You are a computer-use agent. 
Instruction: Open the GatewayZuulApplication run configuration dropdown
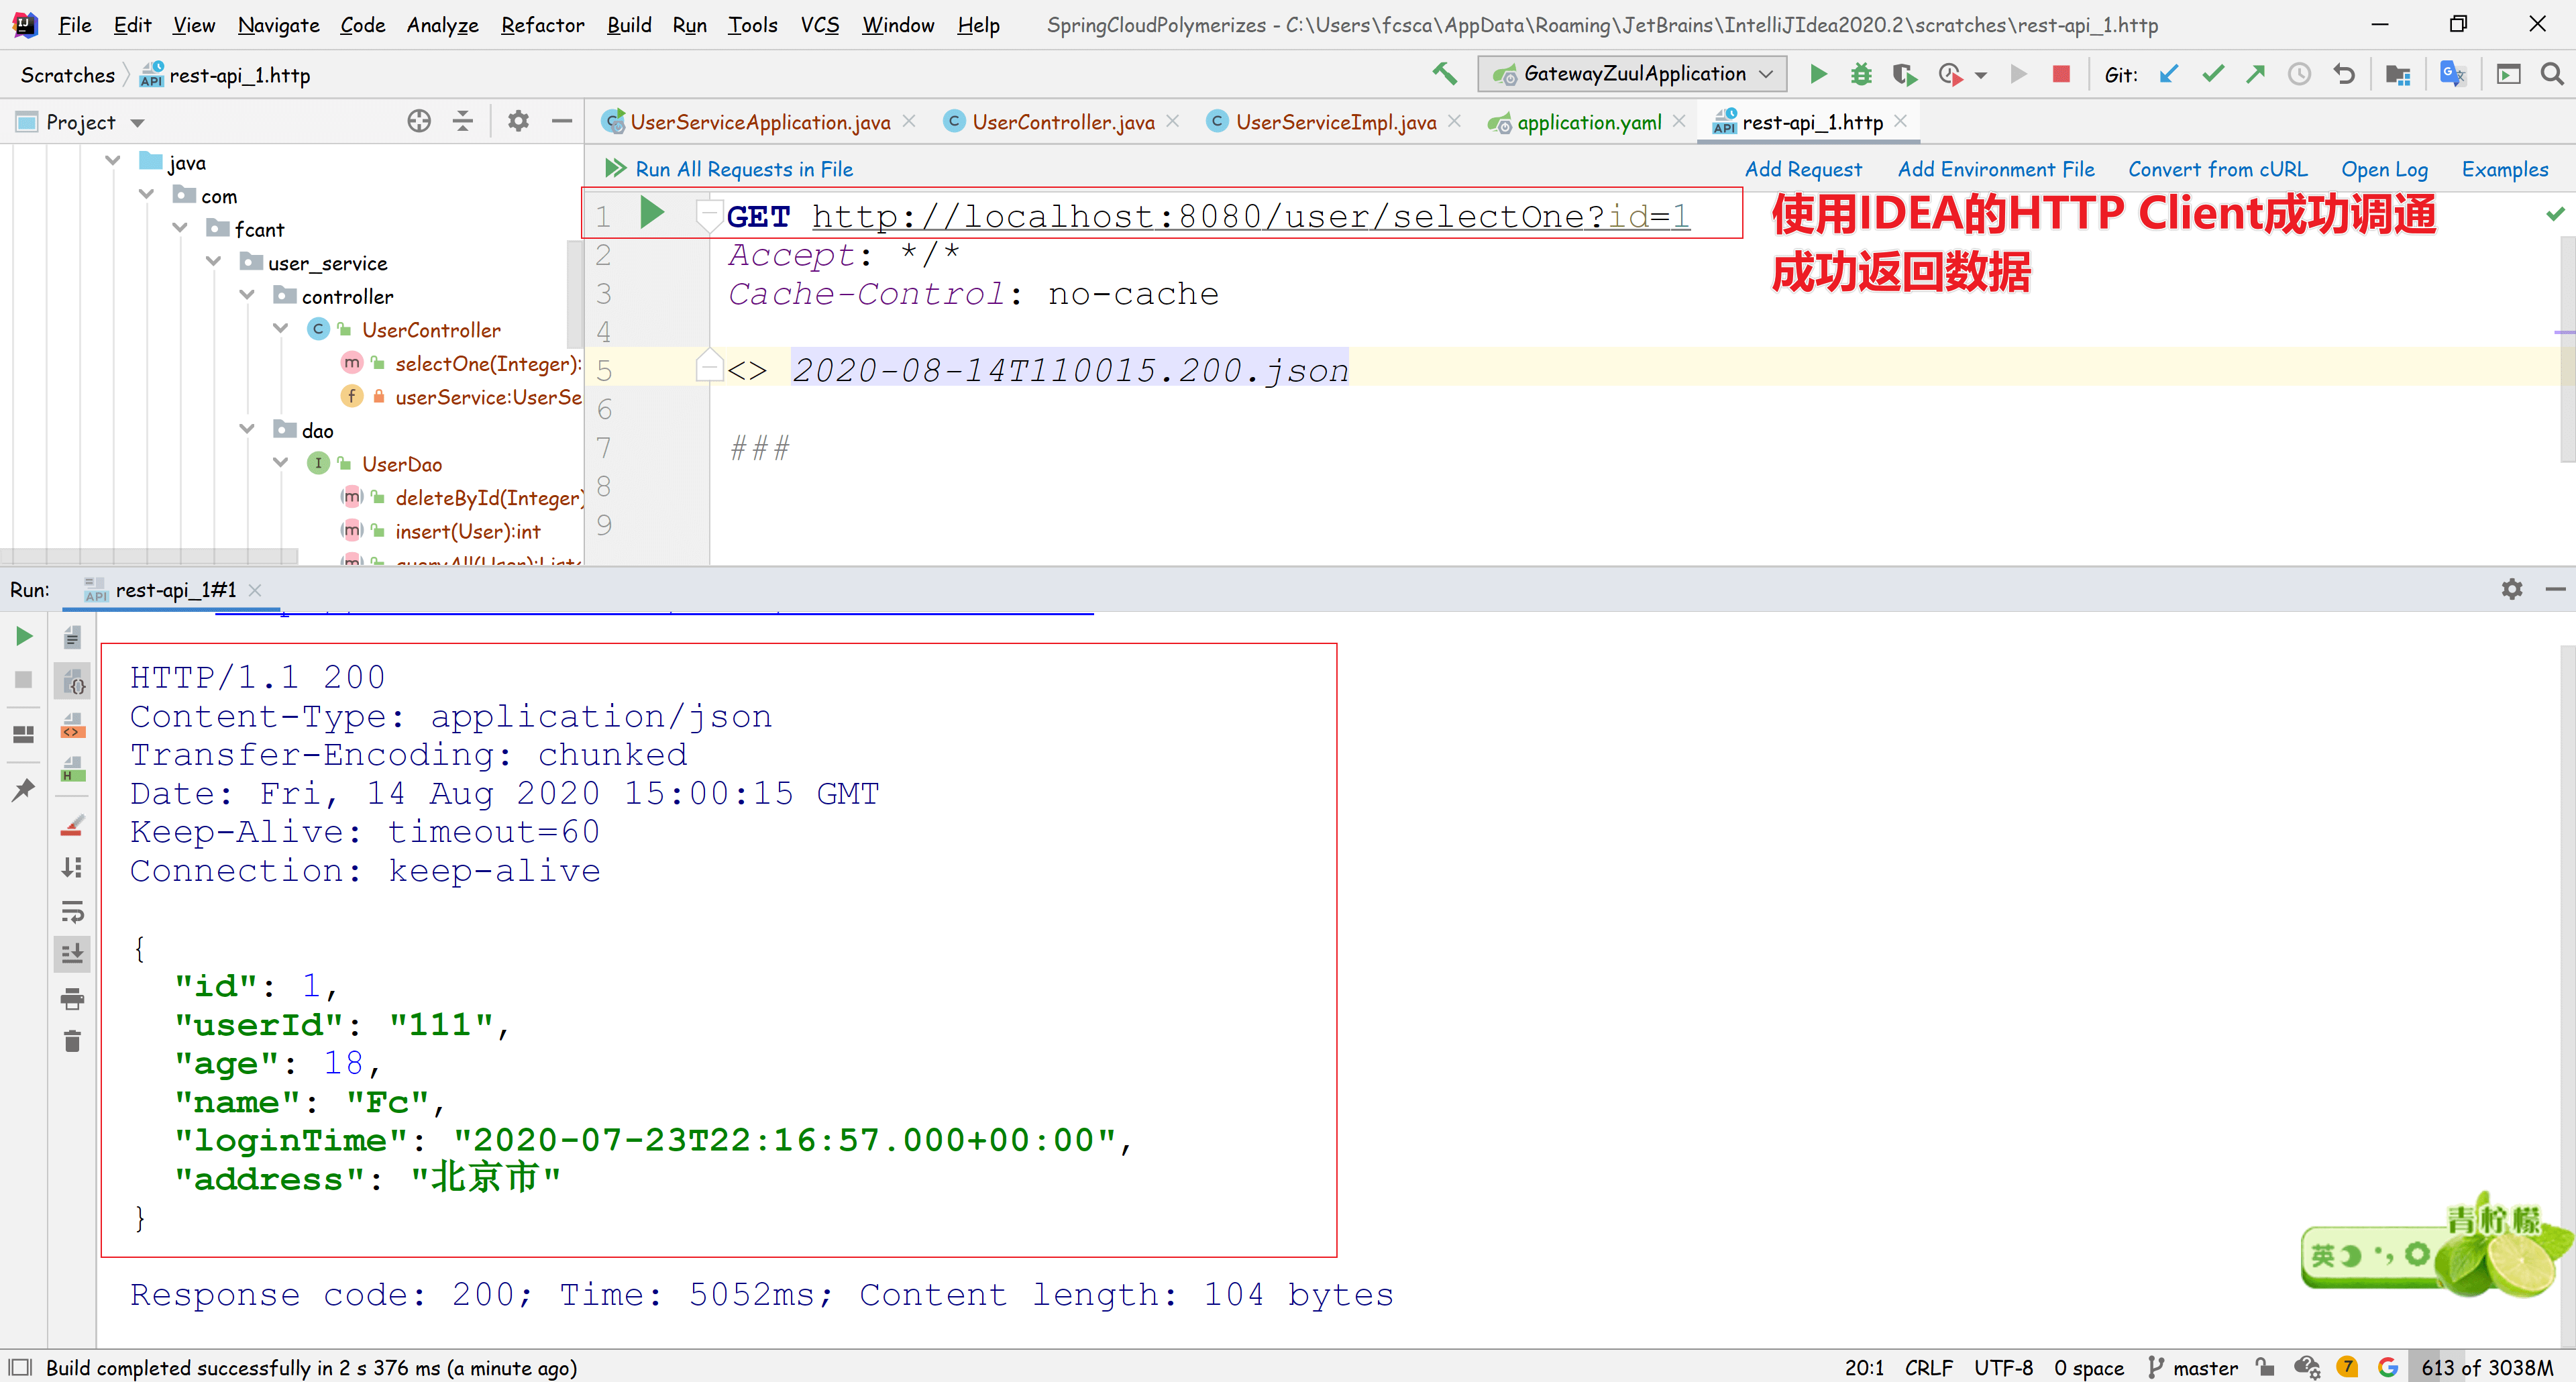coord(1632,74)
